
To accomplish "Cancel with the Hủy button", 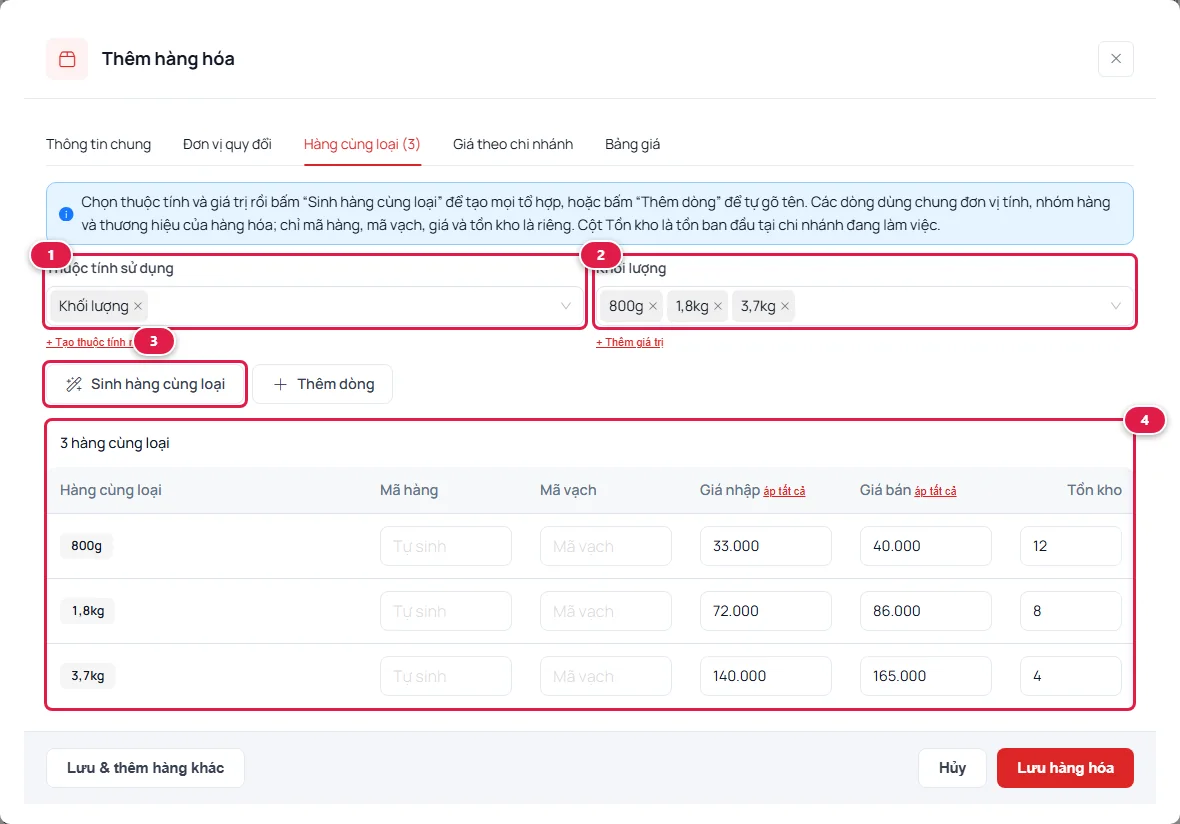I will (x=952, y=768).
